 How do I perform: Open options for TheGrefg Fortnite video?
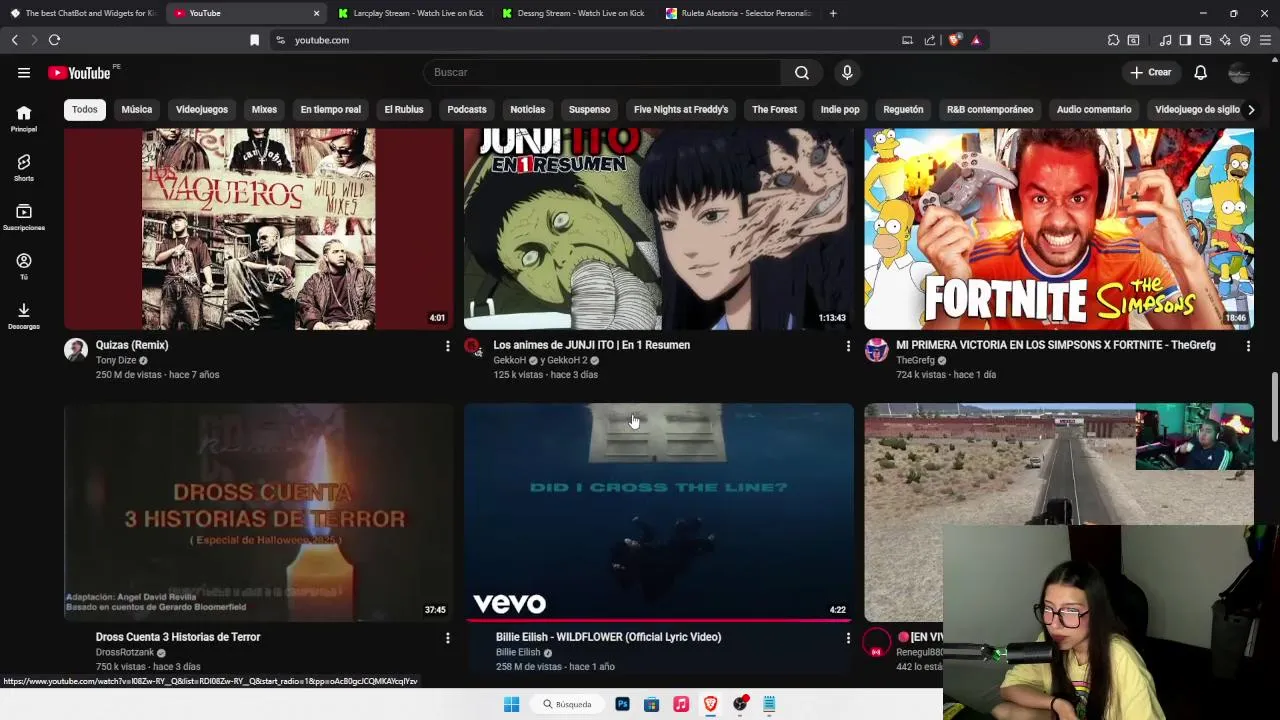coord(1248,346)
